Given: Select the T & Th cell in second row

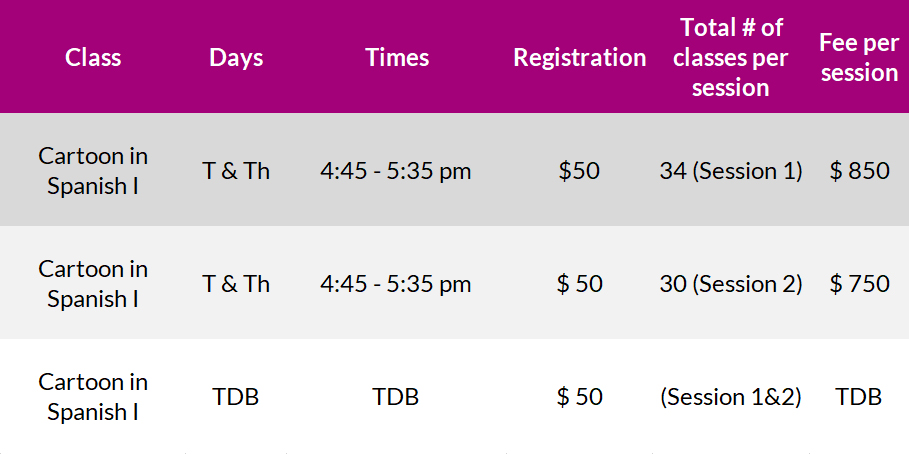Looking at the screenshot, I should click(x=236, y=284).
